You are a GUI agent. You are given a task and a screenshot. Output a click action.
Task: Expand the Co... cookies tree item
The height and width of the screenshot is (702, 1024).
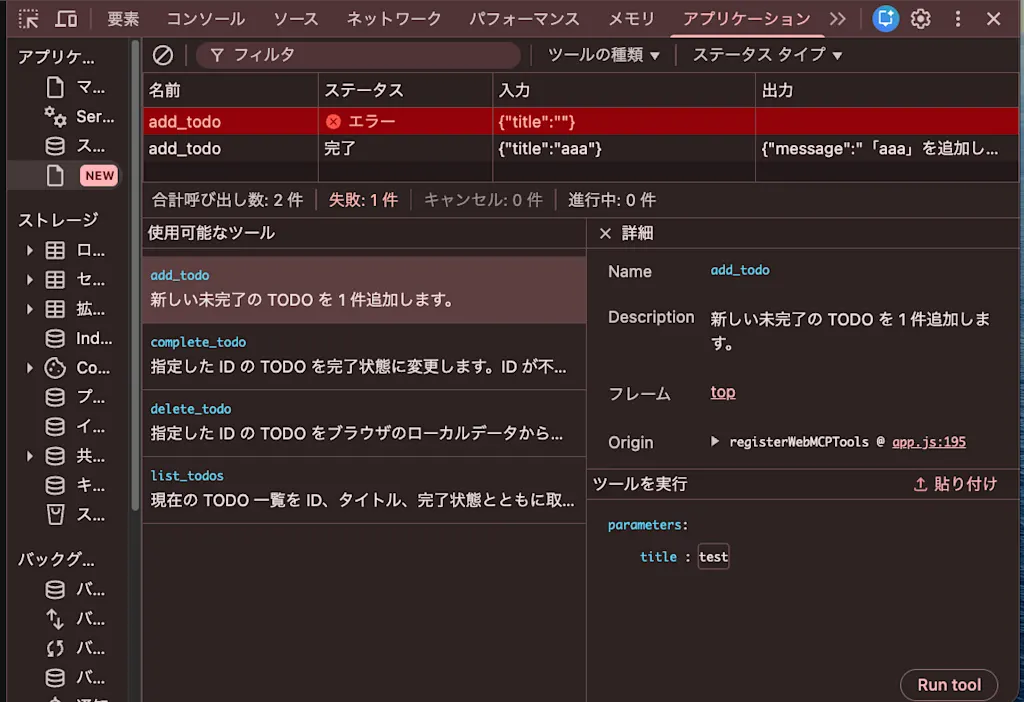pos(29,368)
